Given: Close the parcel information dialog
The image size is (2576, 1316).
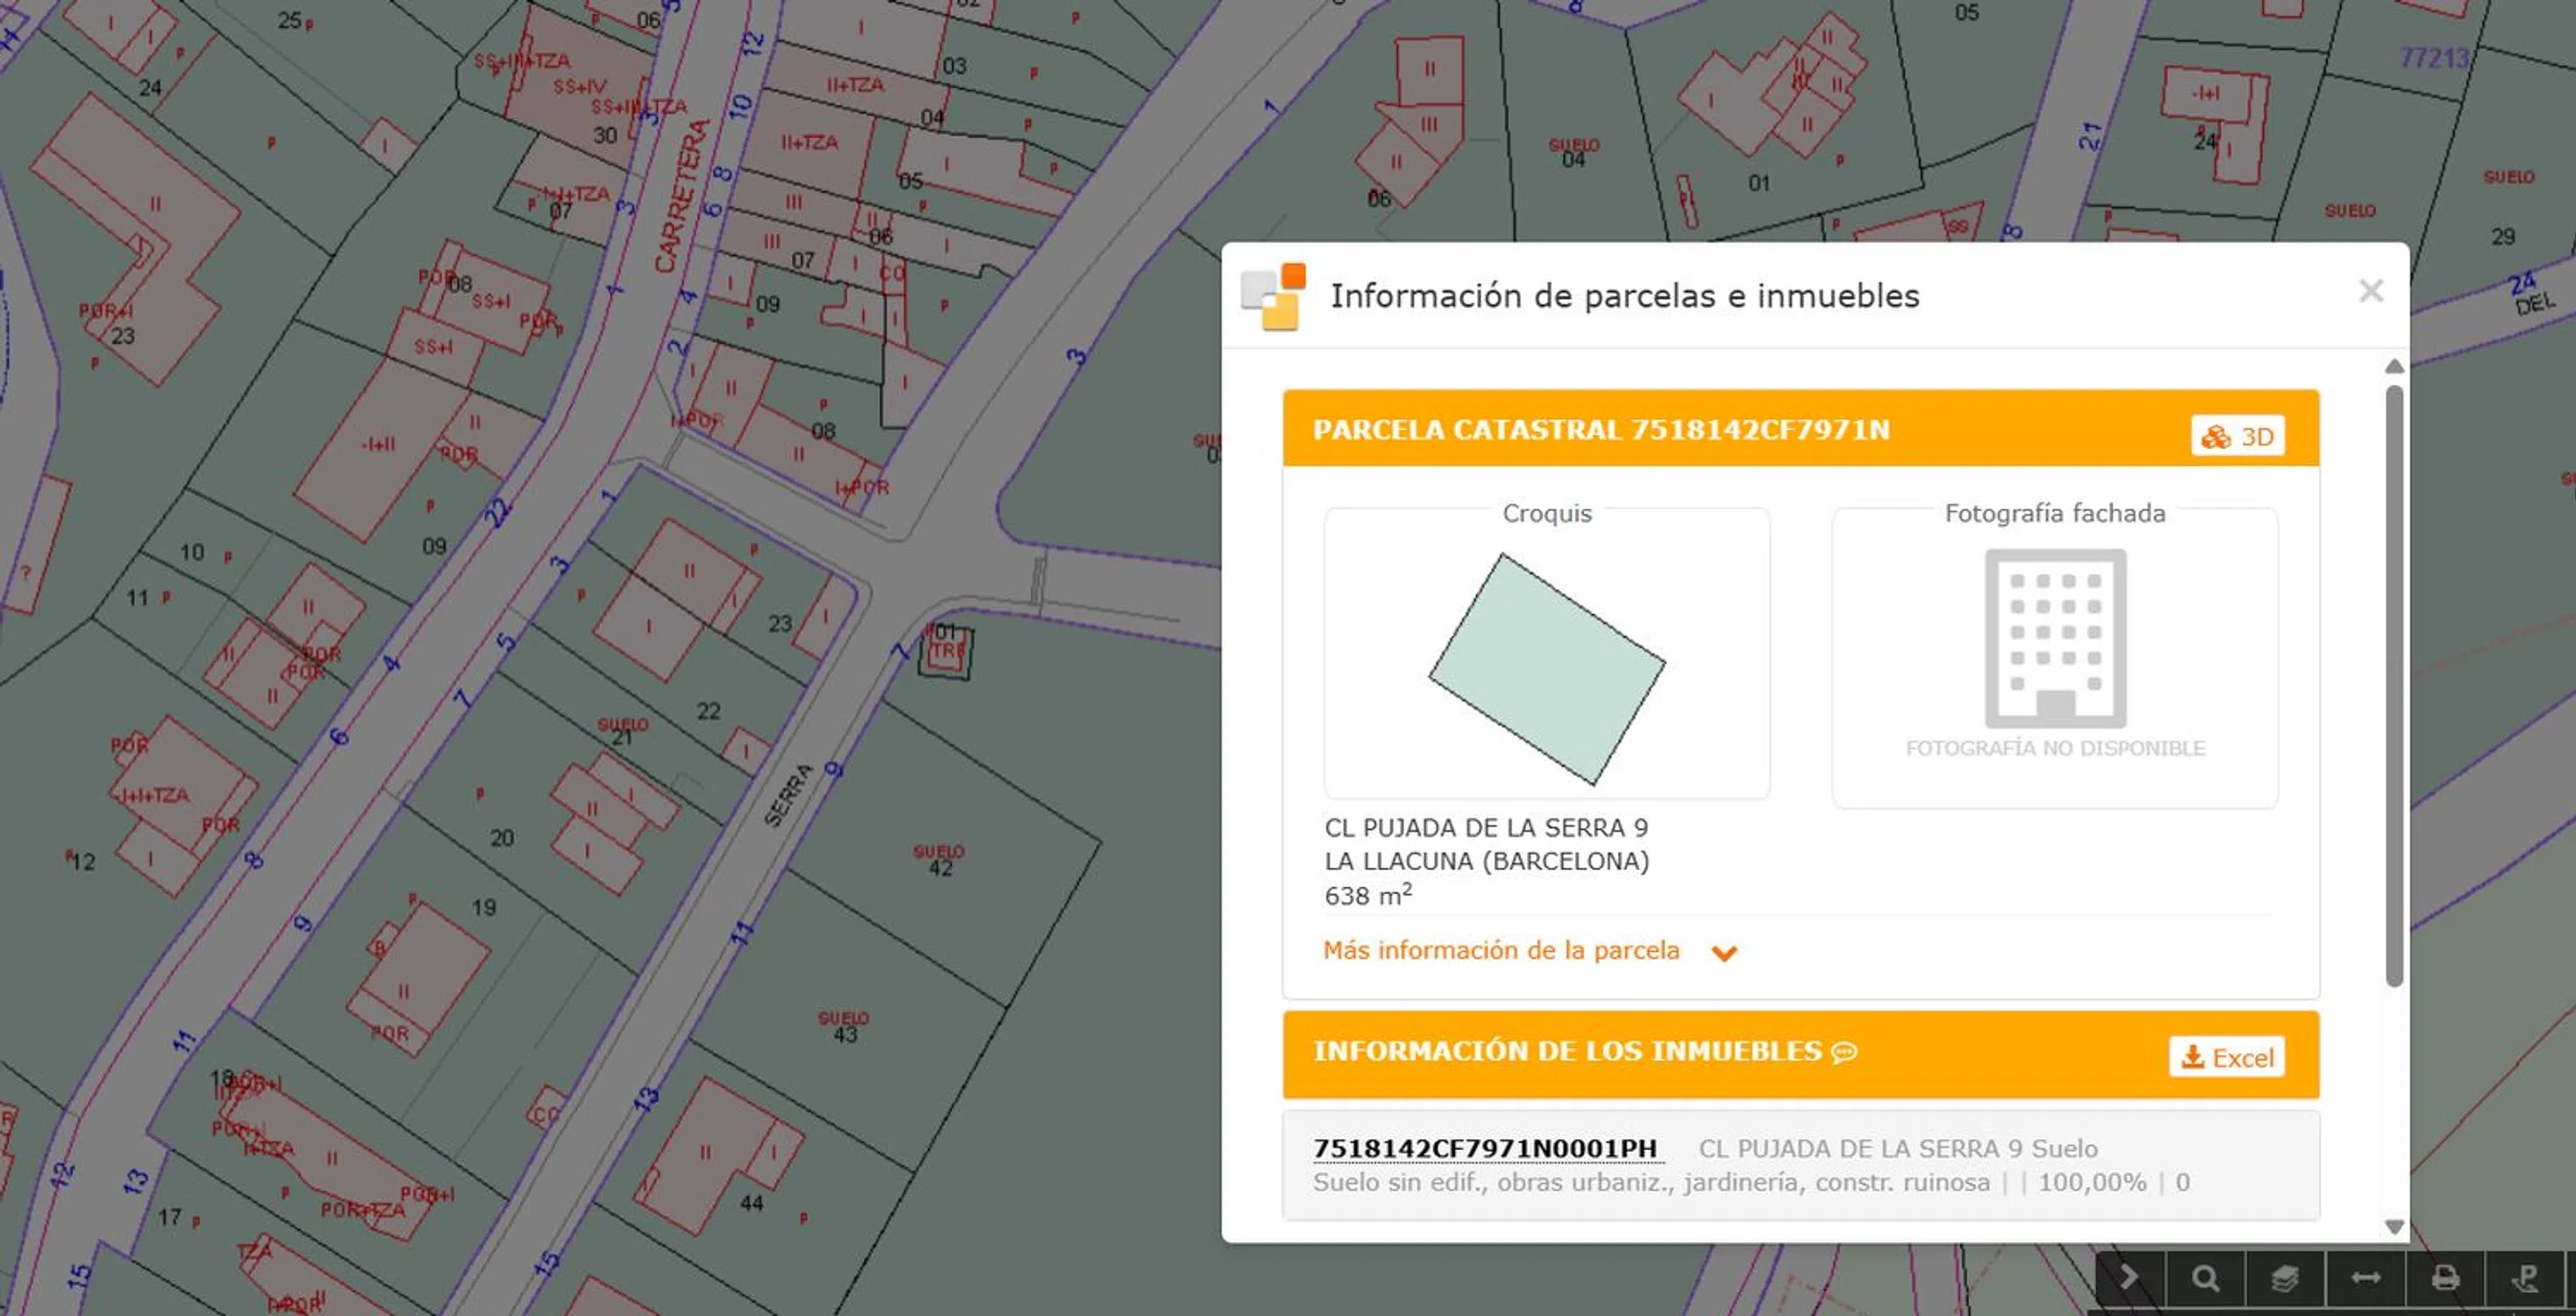Looking at the screenshot, I should (x=2370, y=291).
